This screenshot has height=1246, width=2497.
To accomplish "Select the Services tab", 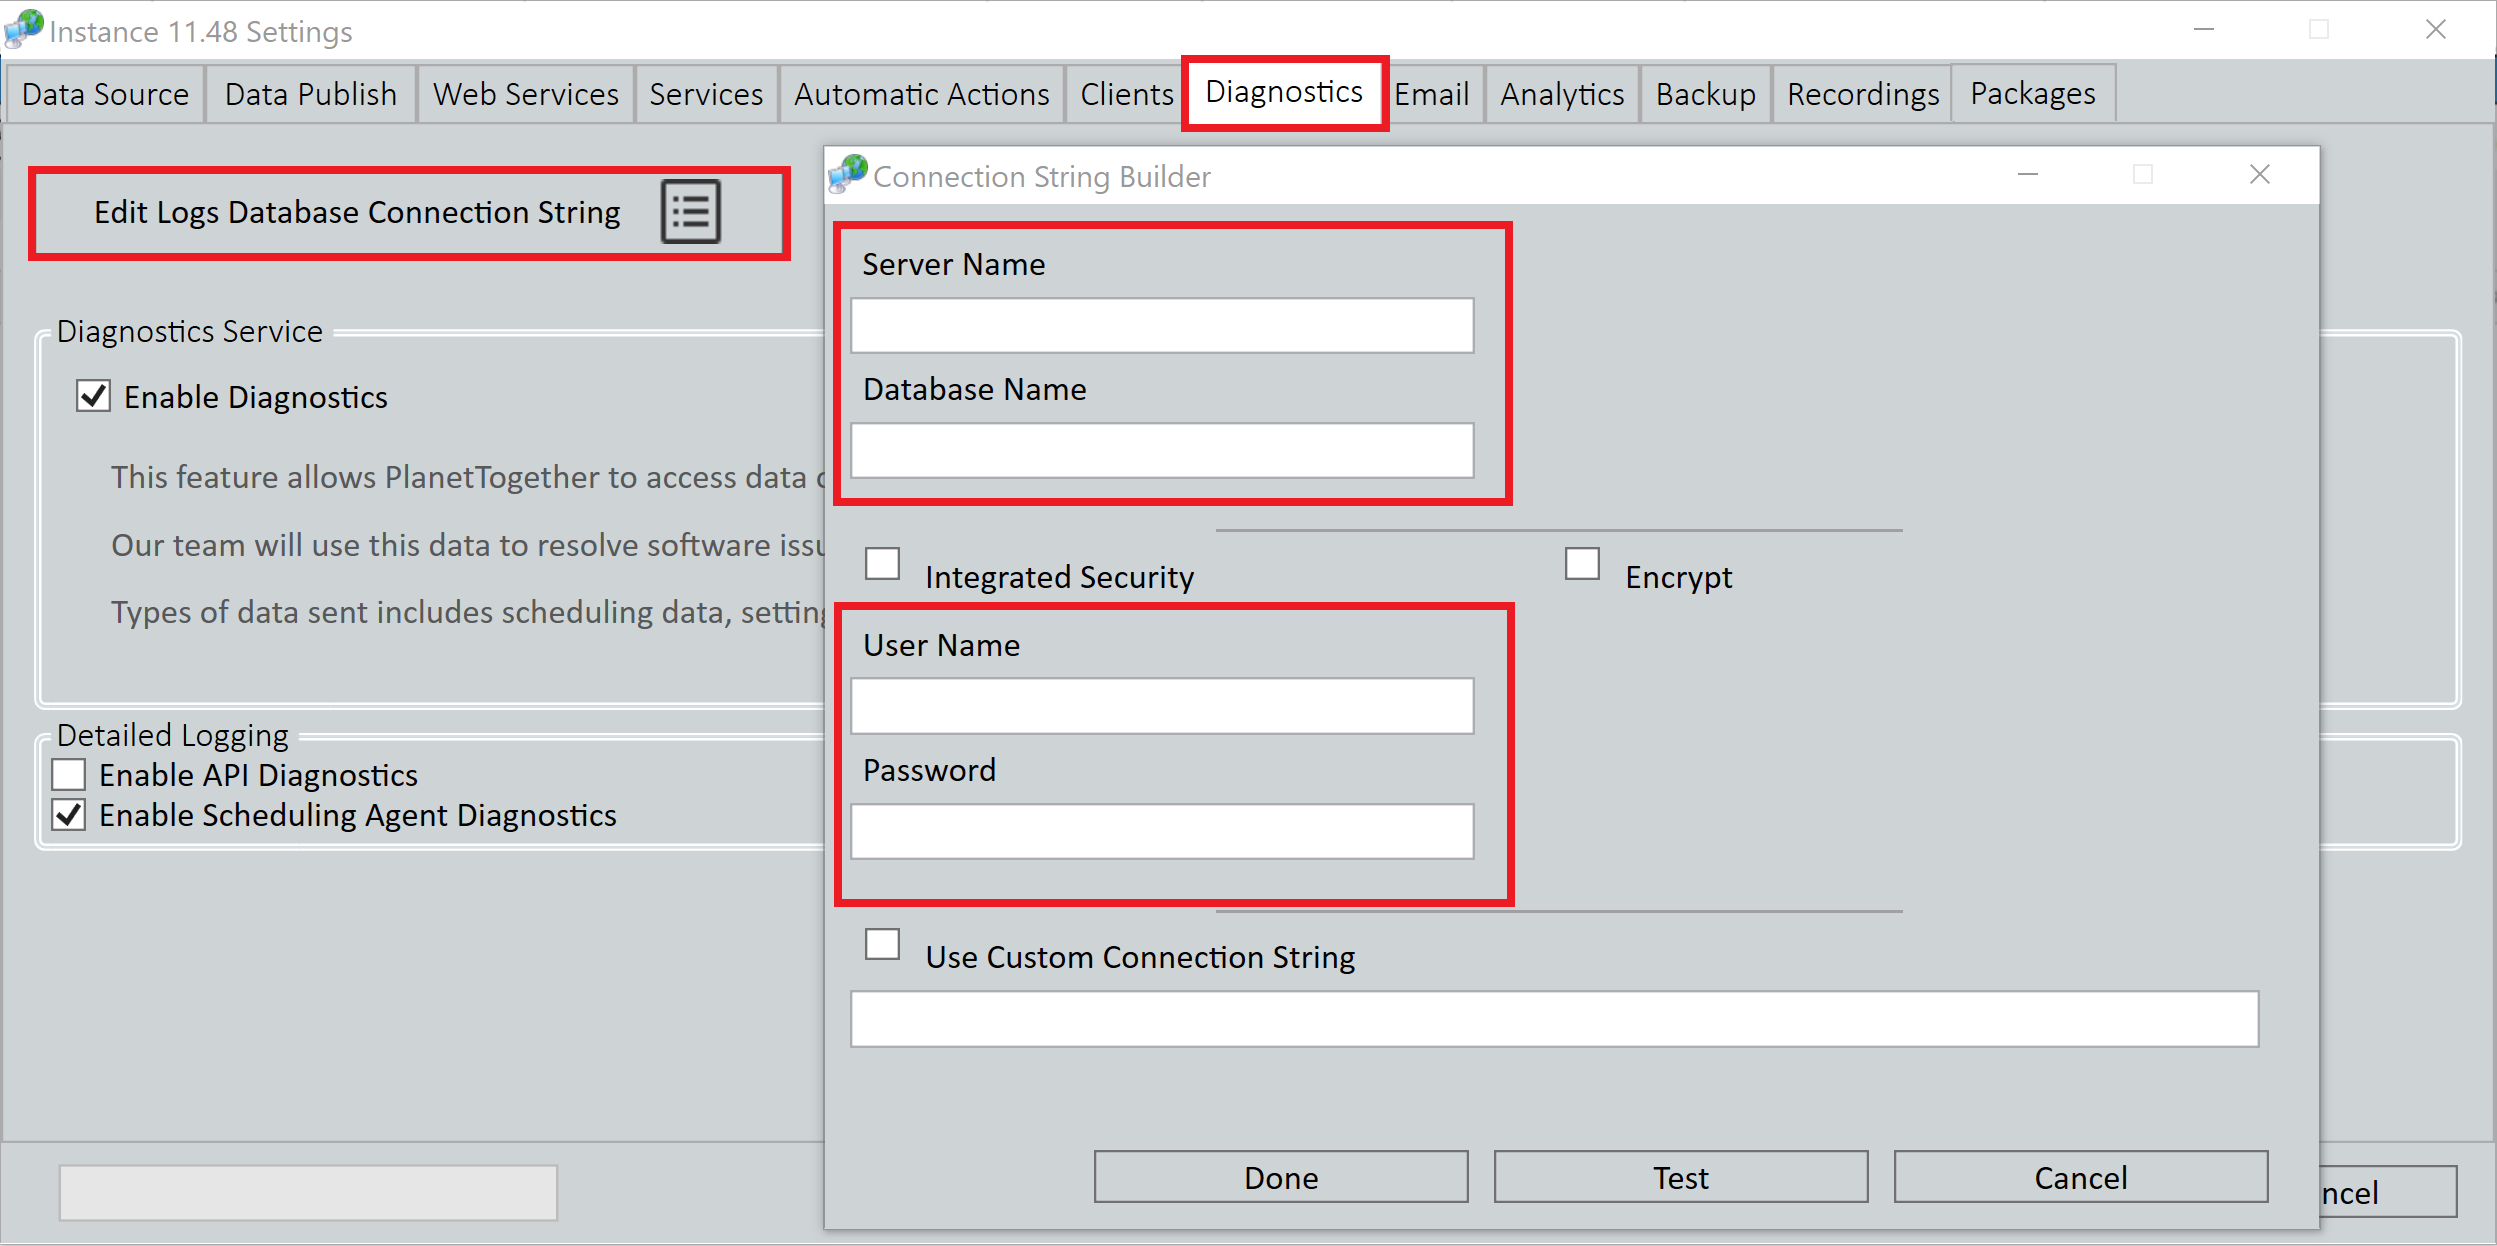I will tap(706, 94).
